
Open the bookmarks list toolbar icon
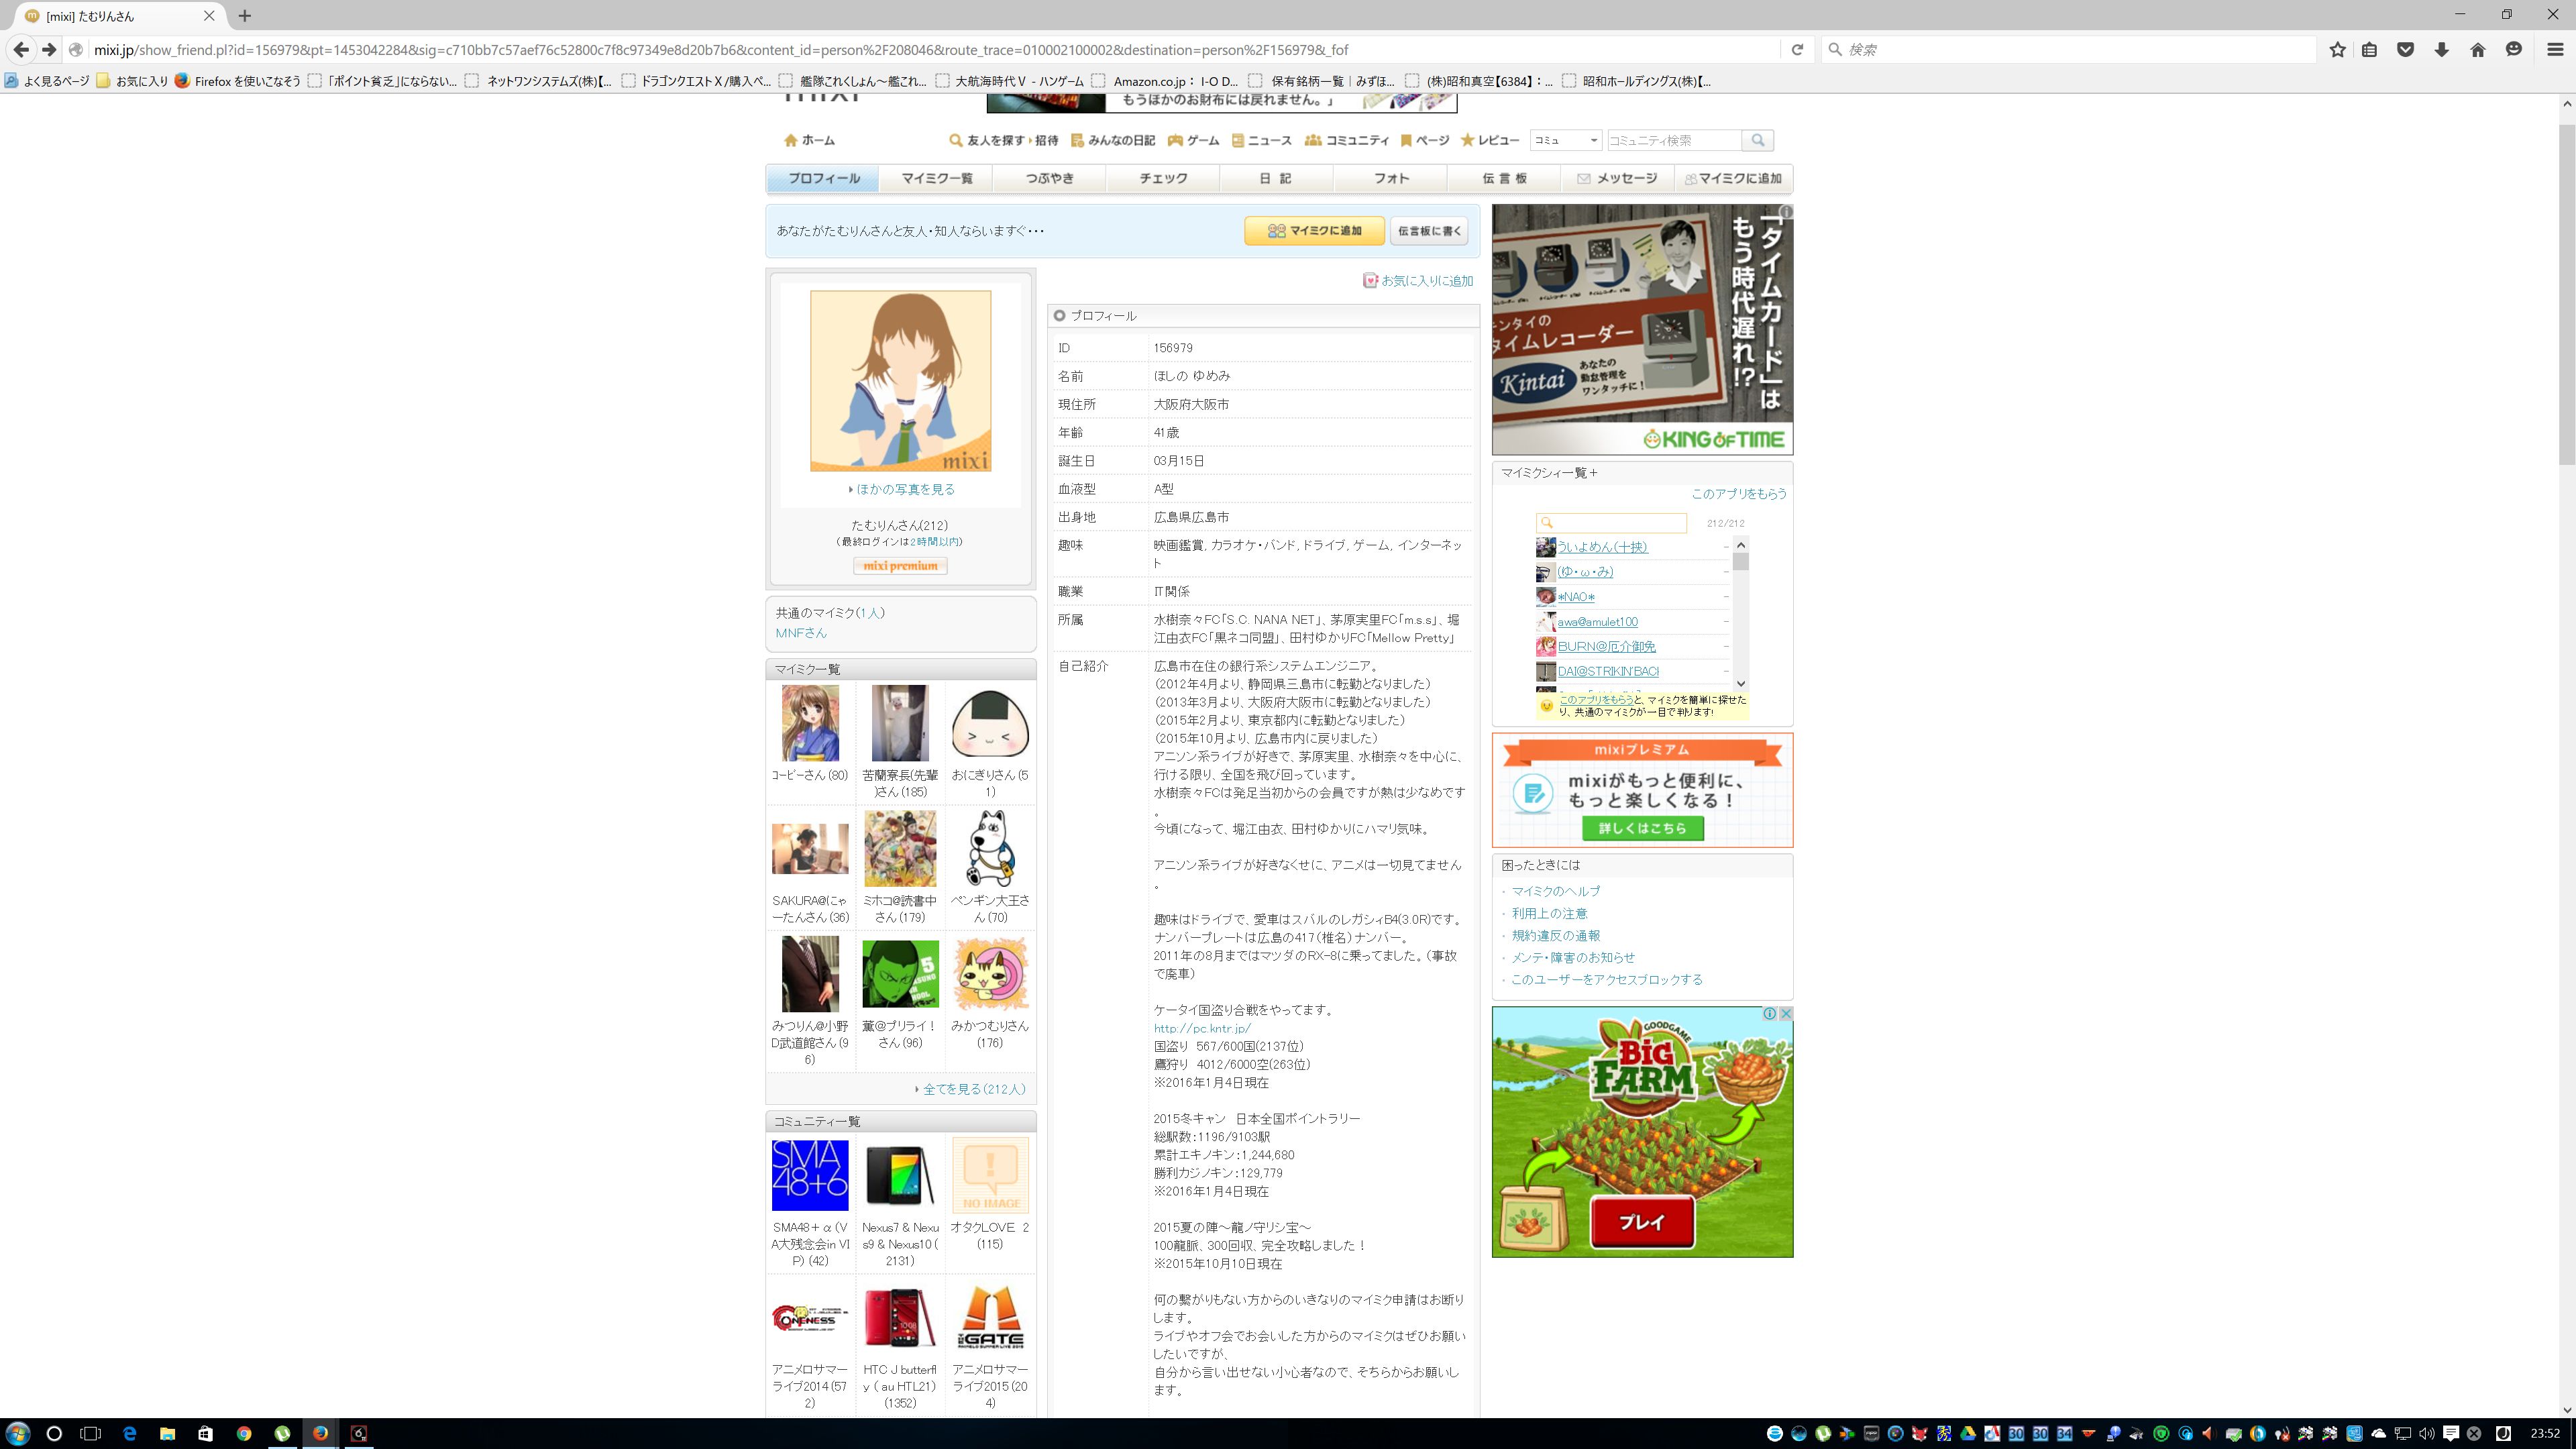2369,50
